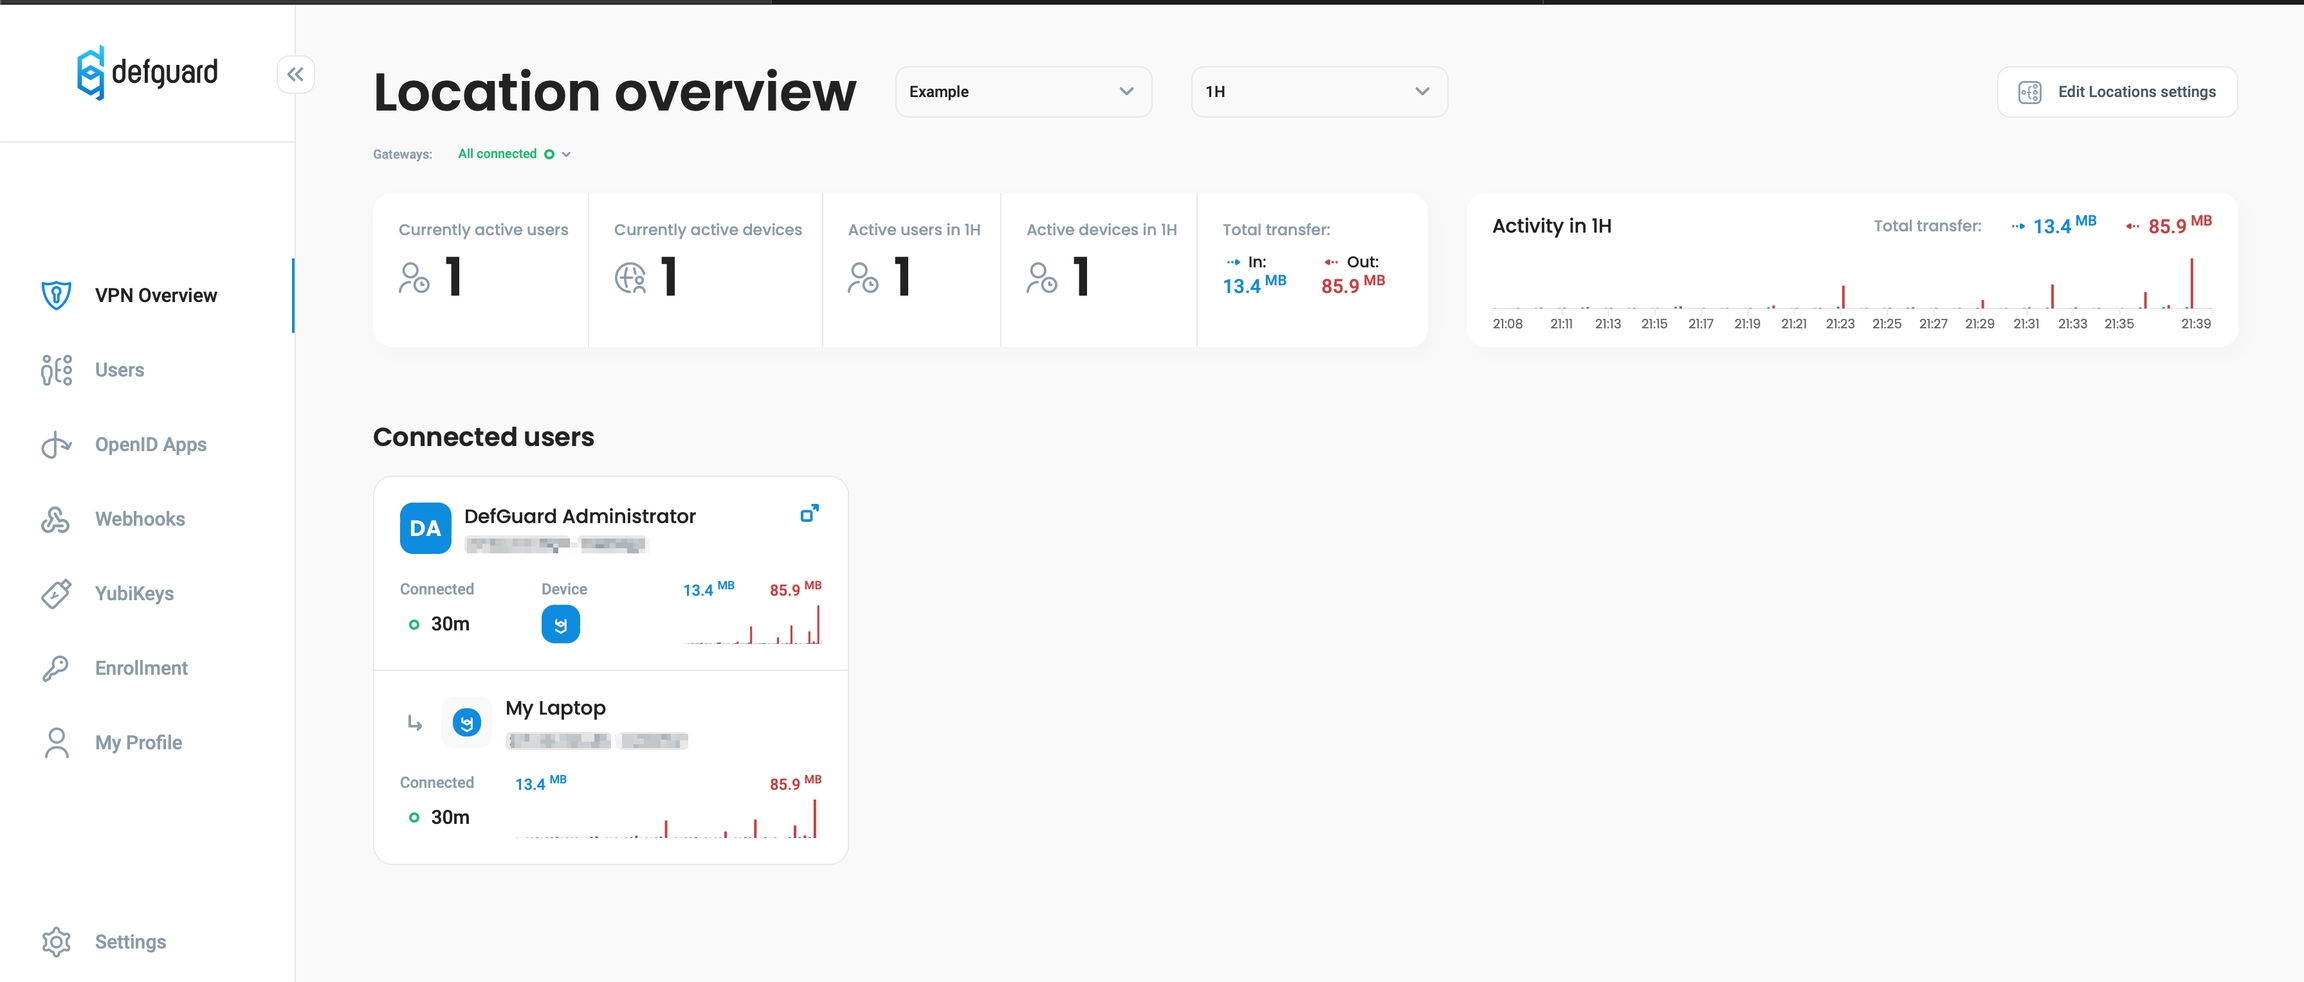Open OpenID Apps page
Screen dimensions: 2304x982
[x=150, y=445]
